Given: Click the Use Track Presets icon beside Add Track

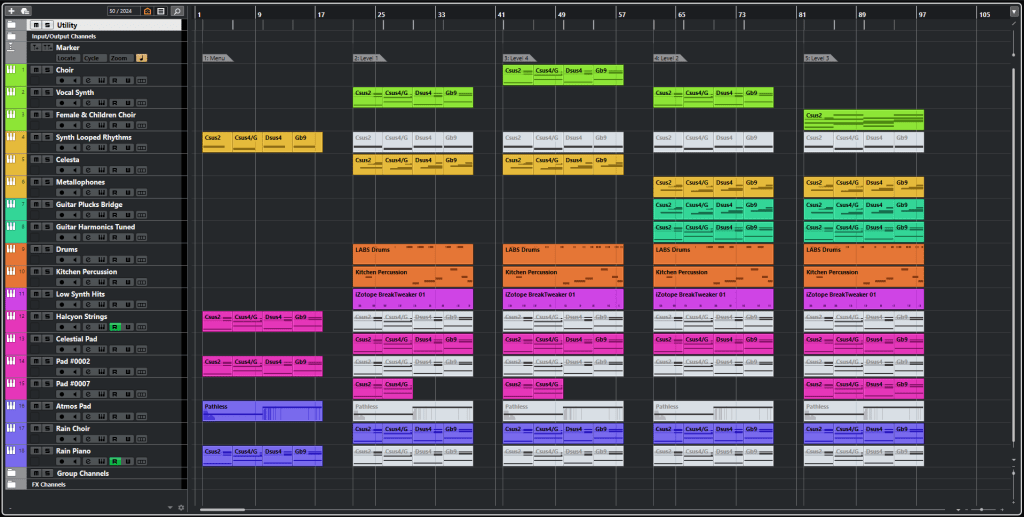Looking at the screenshot, I should (x=25, y=10).
